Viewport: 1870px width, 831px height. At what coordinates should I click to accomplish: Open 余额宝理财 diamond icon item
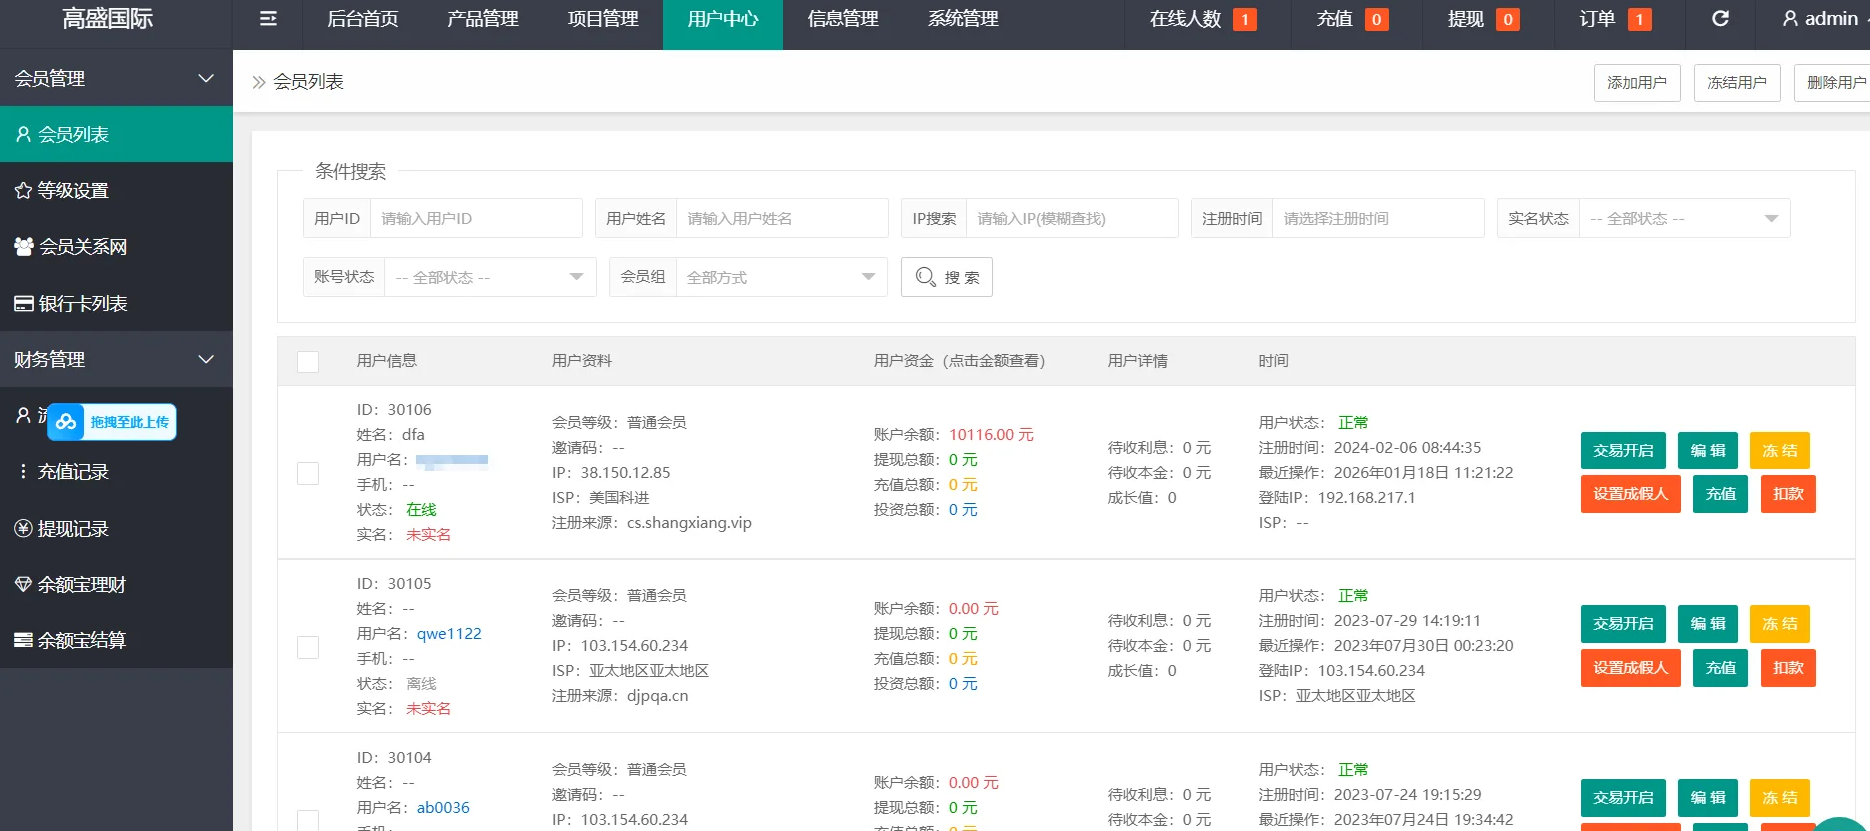(24, 584)
